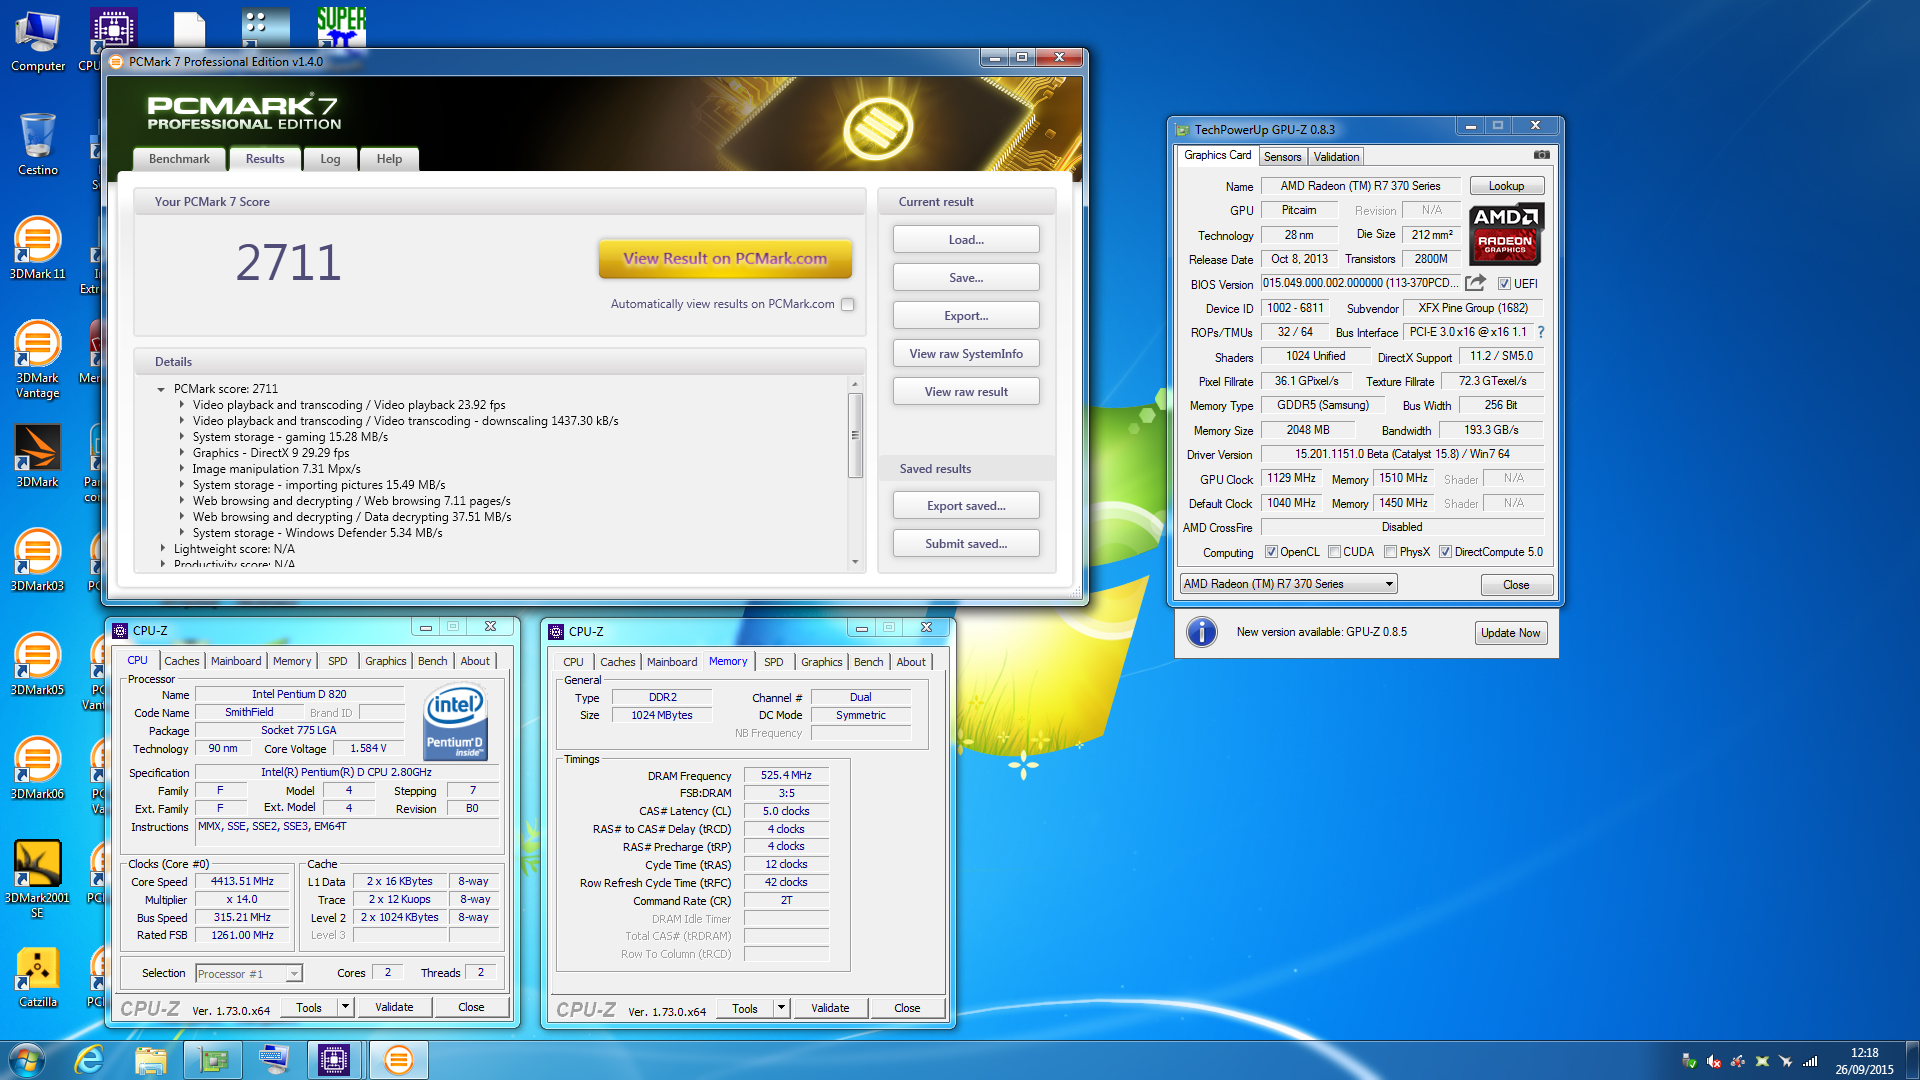
Task: Click the GPU-Z screenshot camera icon
Action: [1541, 155]
